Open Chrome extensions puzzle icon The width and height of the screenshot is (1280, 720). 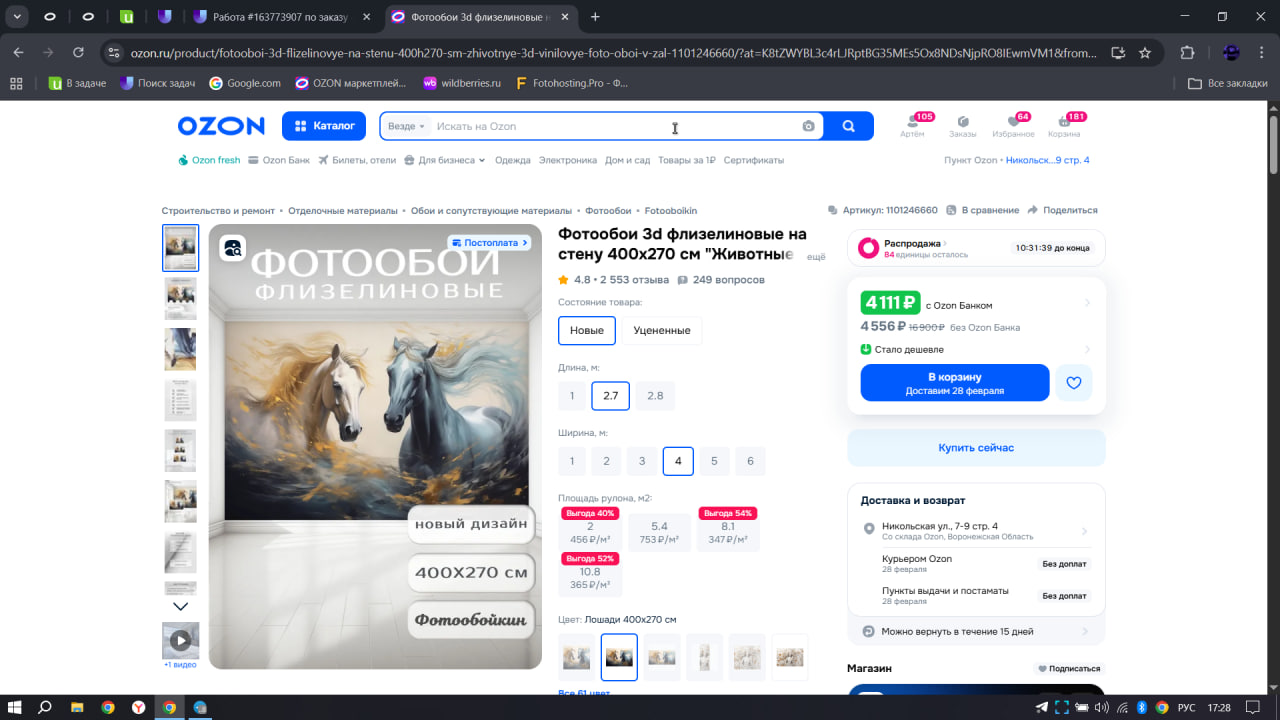[1188, 53]
